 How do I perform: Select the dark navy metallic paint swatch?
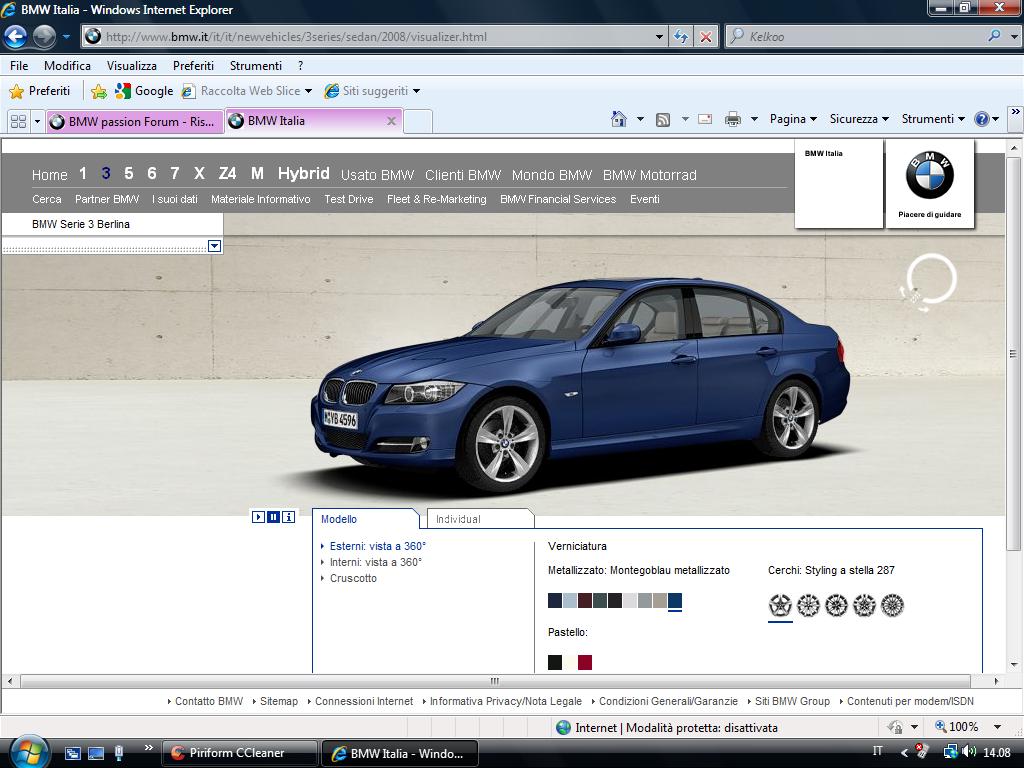point(555,601)
